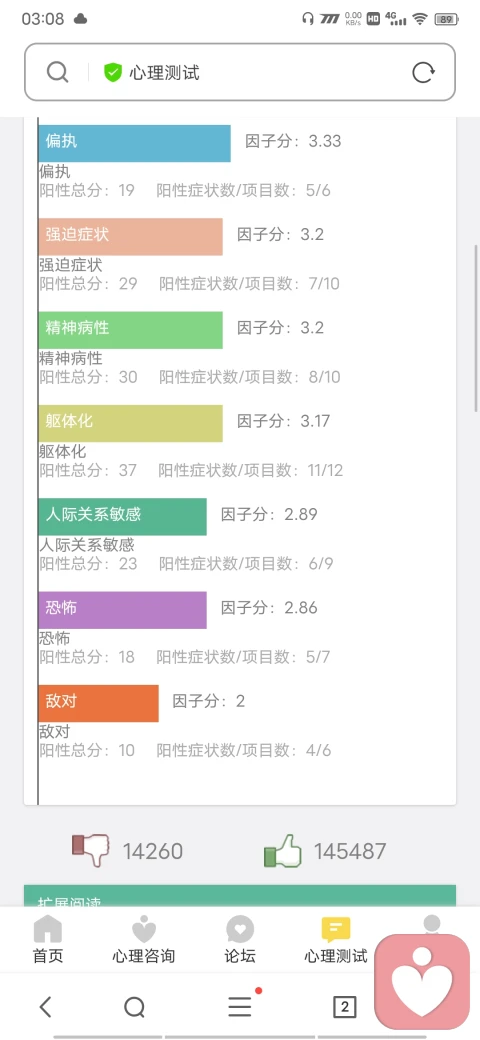The height and width of the screenshot is (1040, 480).
Task: Tap the green security shield icon
Action: coord(113,72)
